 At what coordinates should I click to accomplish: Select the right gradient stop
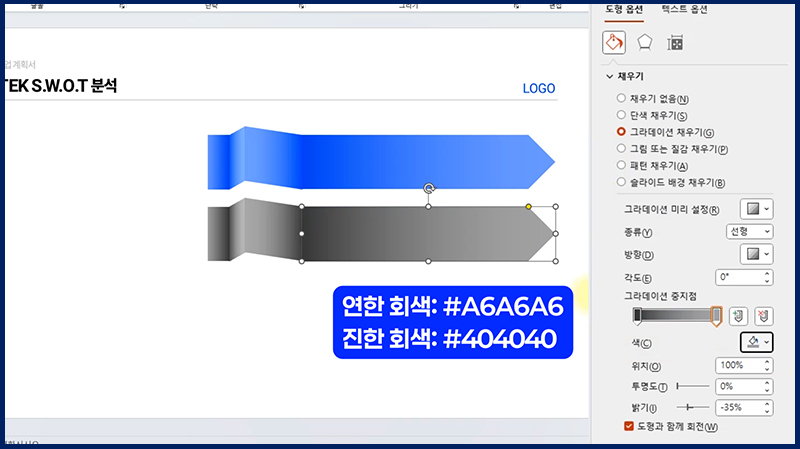tap(716, 316)
